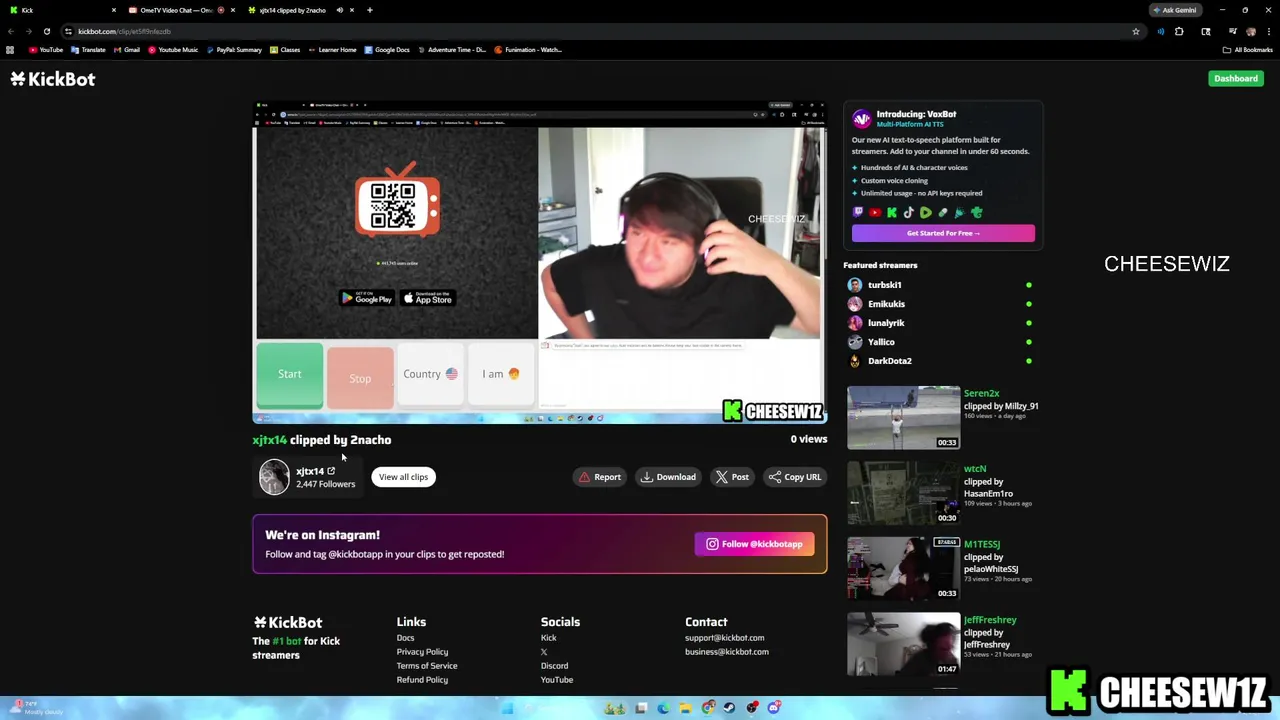1280x720 pixels.
Task: Open a new tab with the plus icon
Action: [369, 10]
